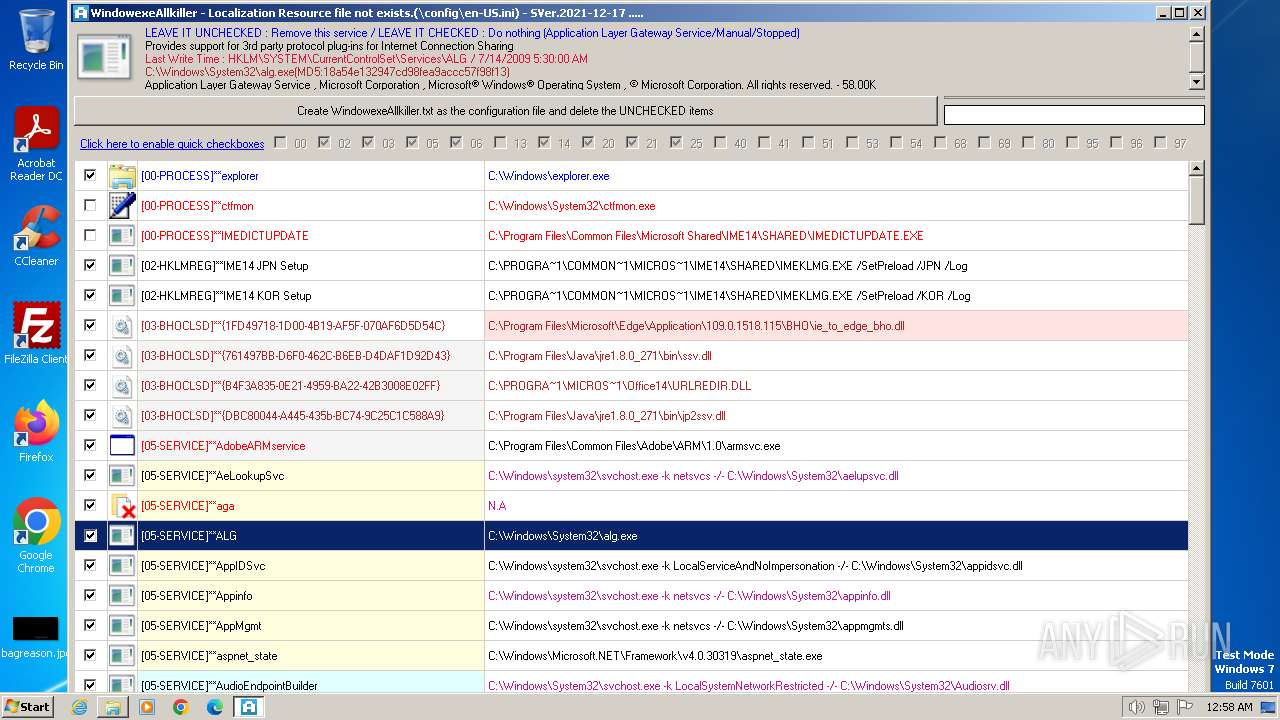Select the aspnet_state.exe path cell
Screen dimensions: 1280x720
pyautogui.click(x=836, y=656)
